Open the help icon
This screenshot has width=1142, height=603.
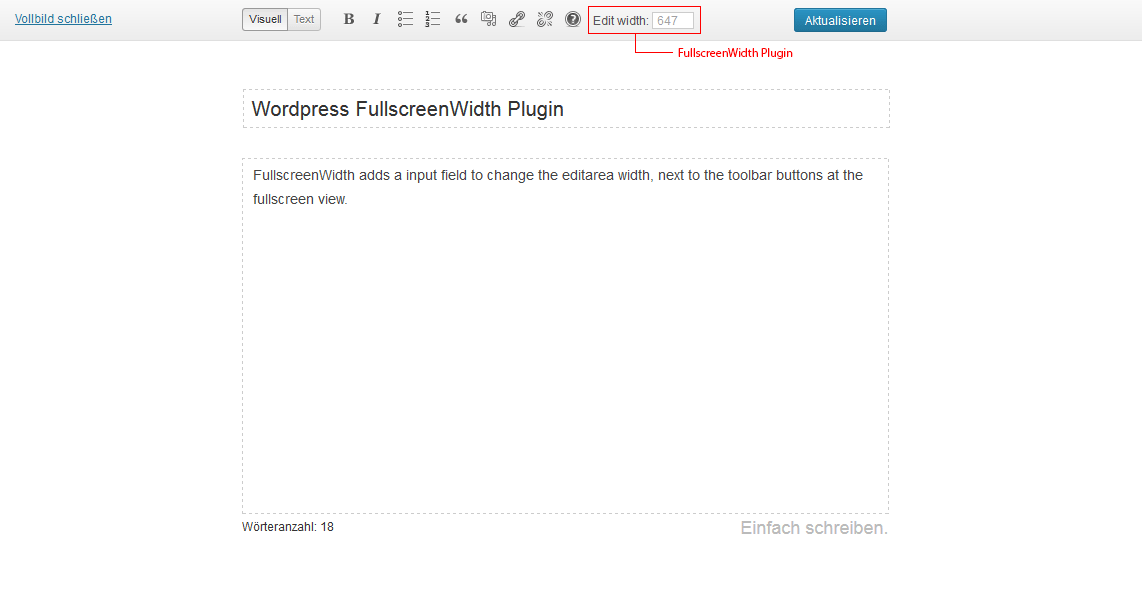click(573, 20)
